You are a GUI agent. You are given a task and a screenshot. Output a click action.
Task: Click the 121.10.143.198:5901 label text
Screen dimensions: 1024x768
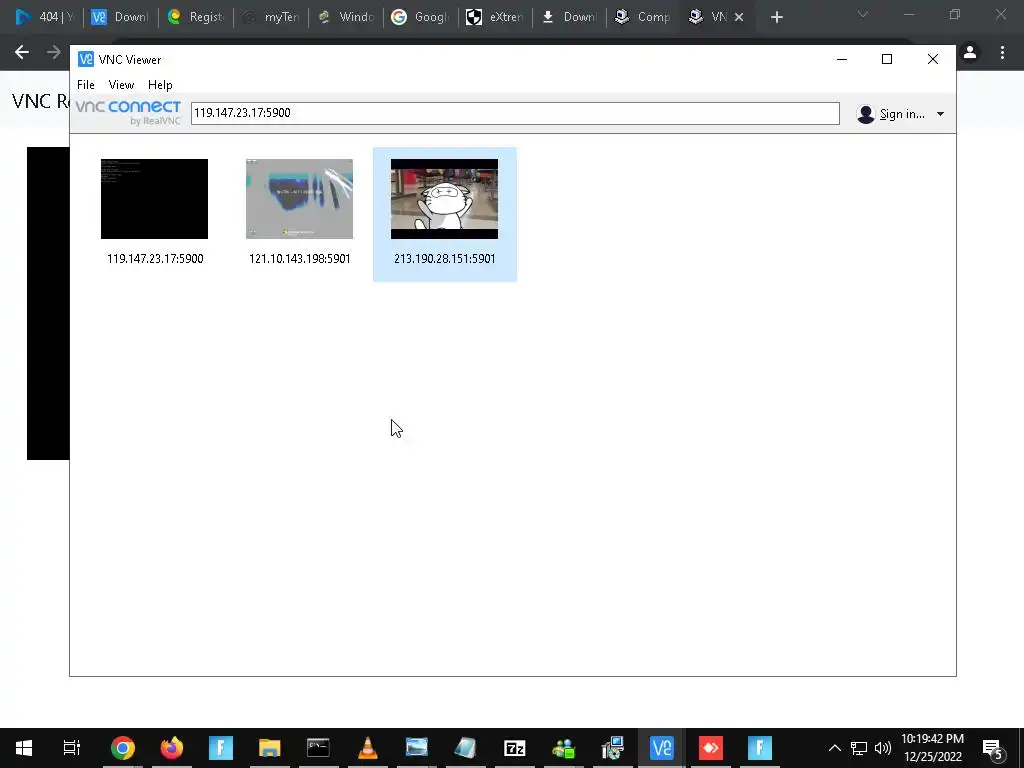[x=300, y=259]
